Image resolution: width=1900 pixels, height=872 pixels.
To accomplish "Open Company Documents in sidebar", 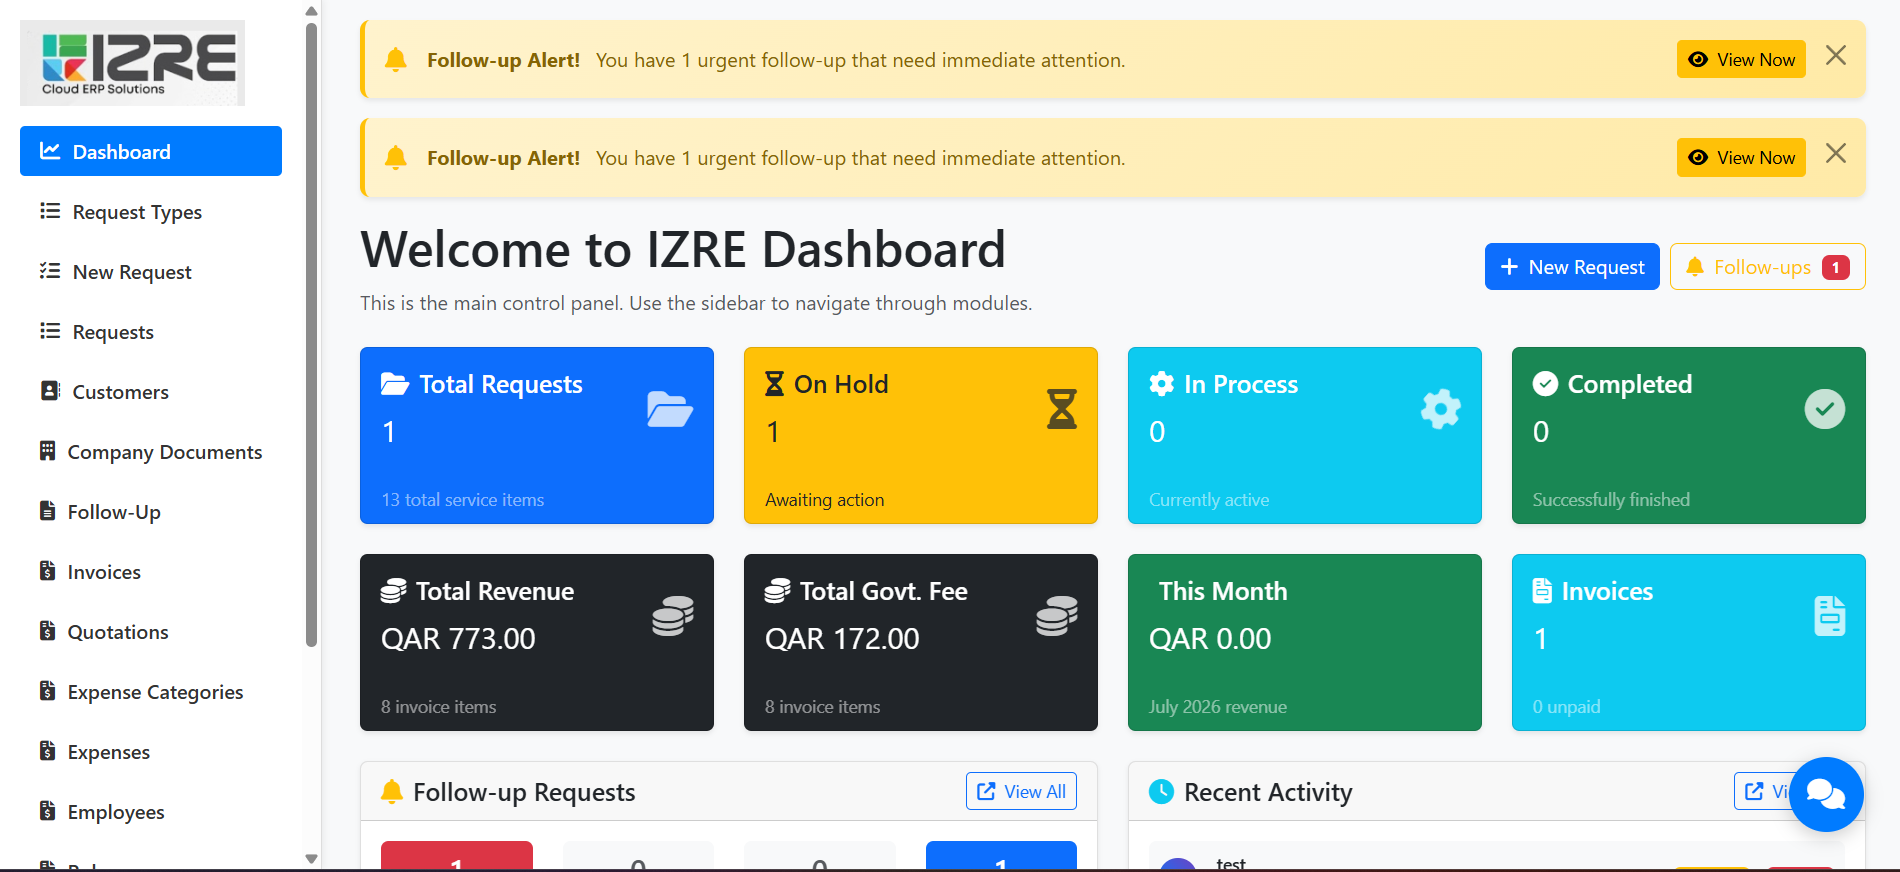I will 151,452.
